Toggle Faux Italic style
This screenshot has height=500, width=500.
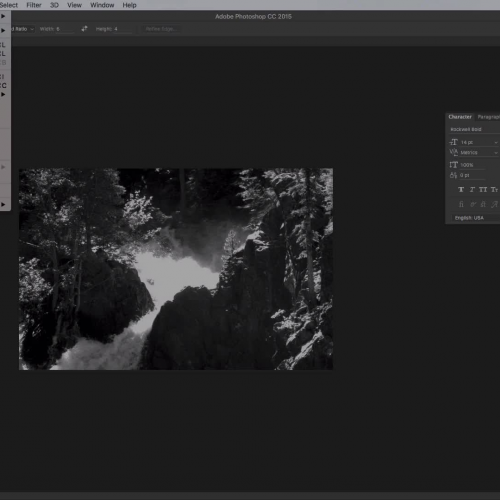click(472, 190)
